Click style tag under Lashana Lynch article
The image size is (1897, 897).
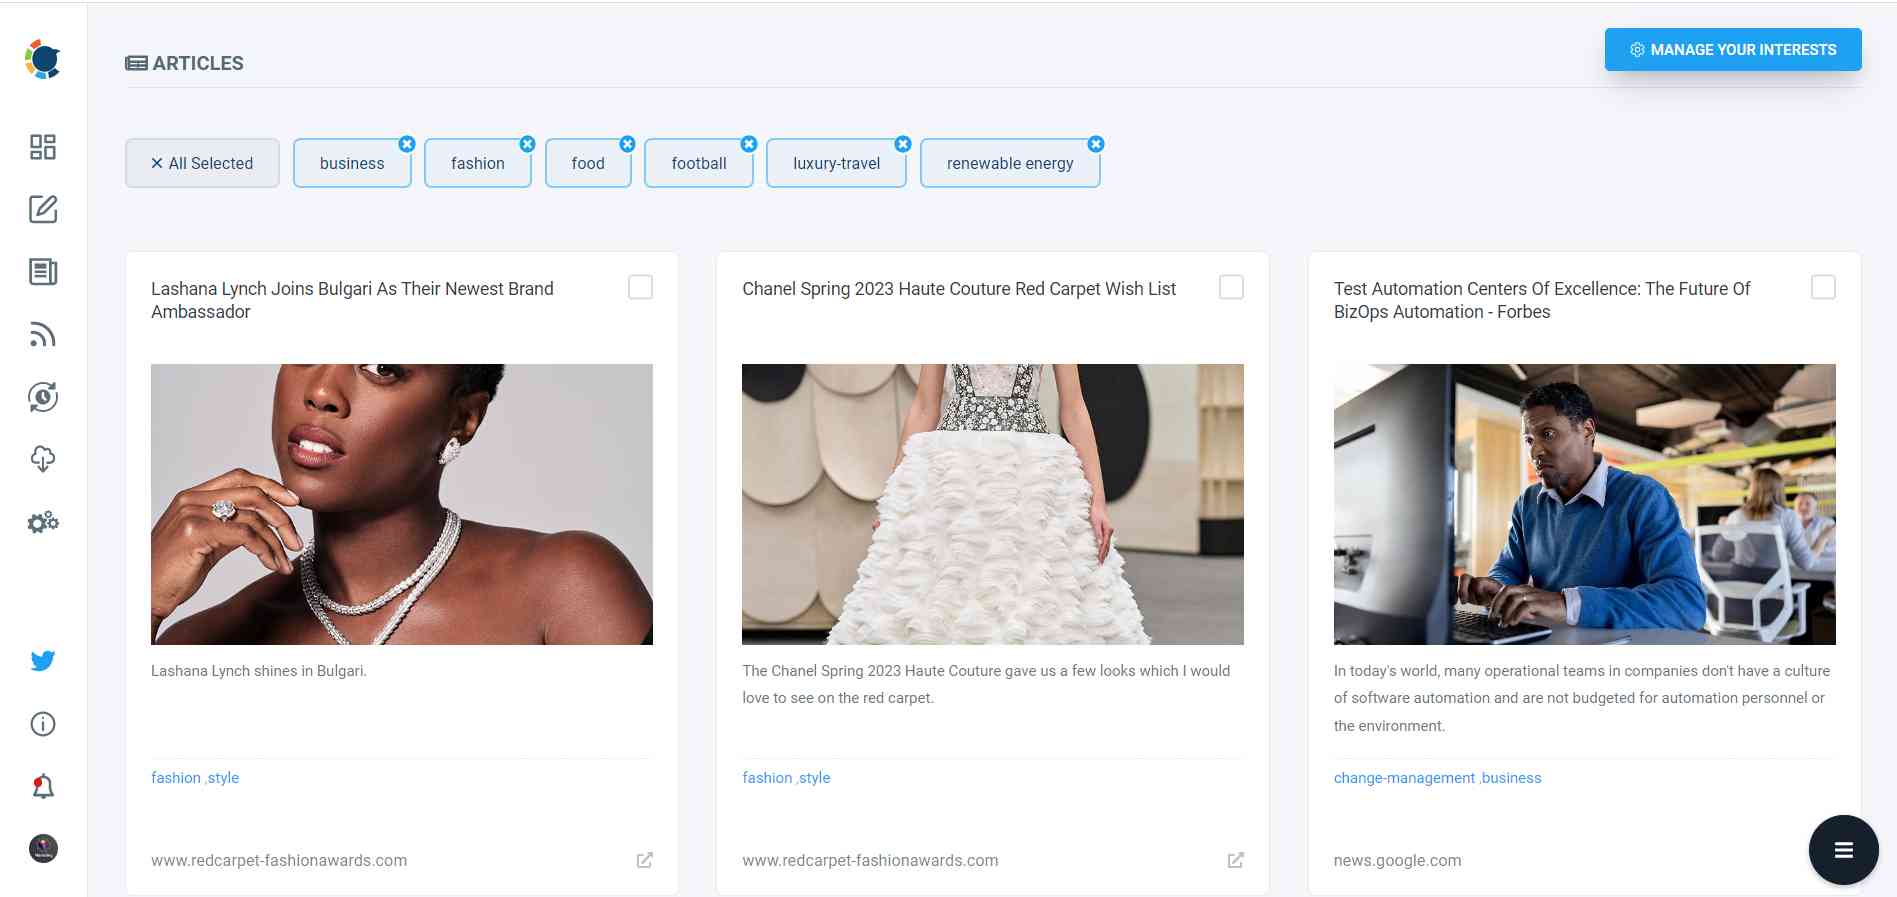[x=224, y=778]
